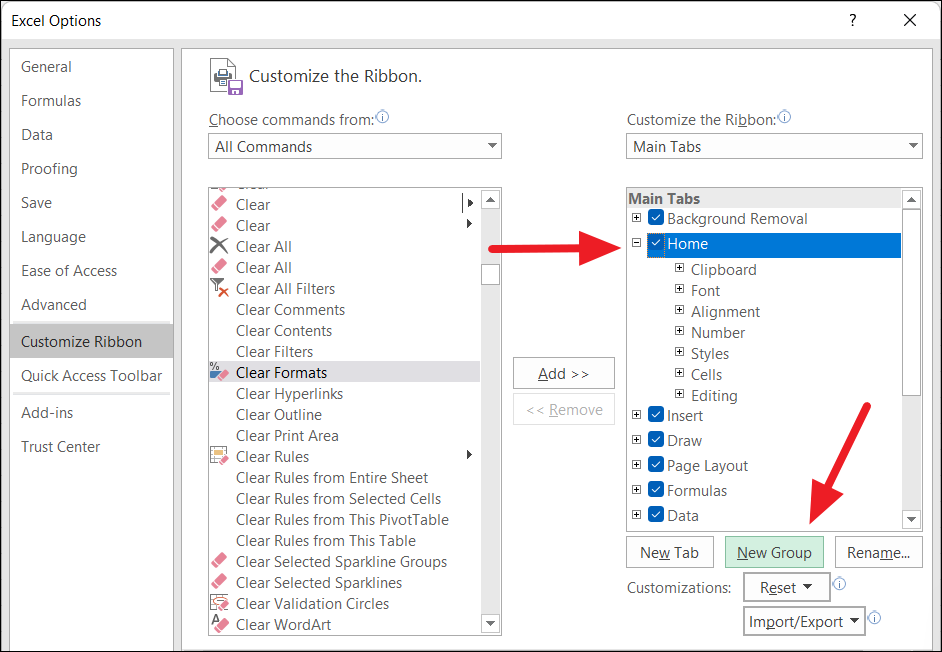This screenshot has width=942, height=652.
Task: Collapse the Home tab node
Action: click(x=636, y=243)
